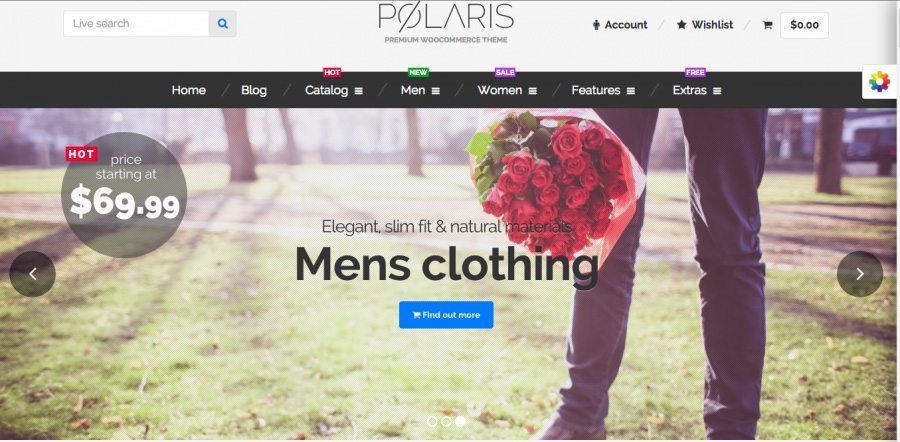Focus the Live search input field
This screenshot has width=900, height=442.
(136, 24)
